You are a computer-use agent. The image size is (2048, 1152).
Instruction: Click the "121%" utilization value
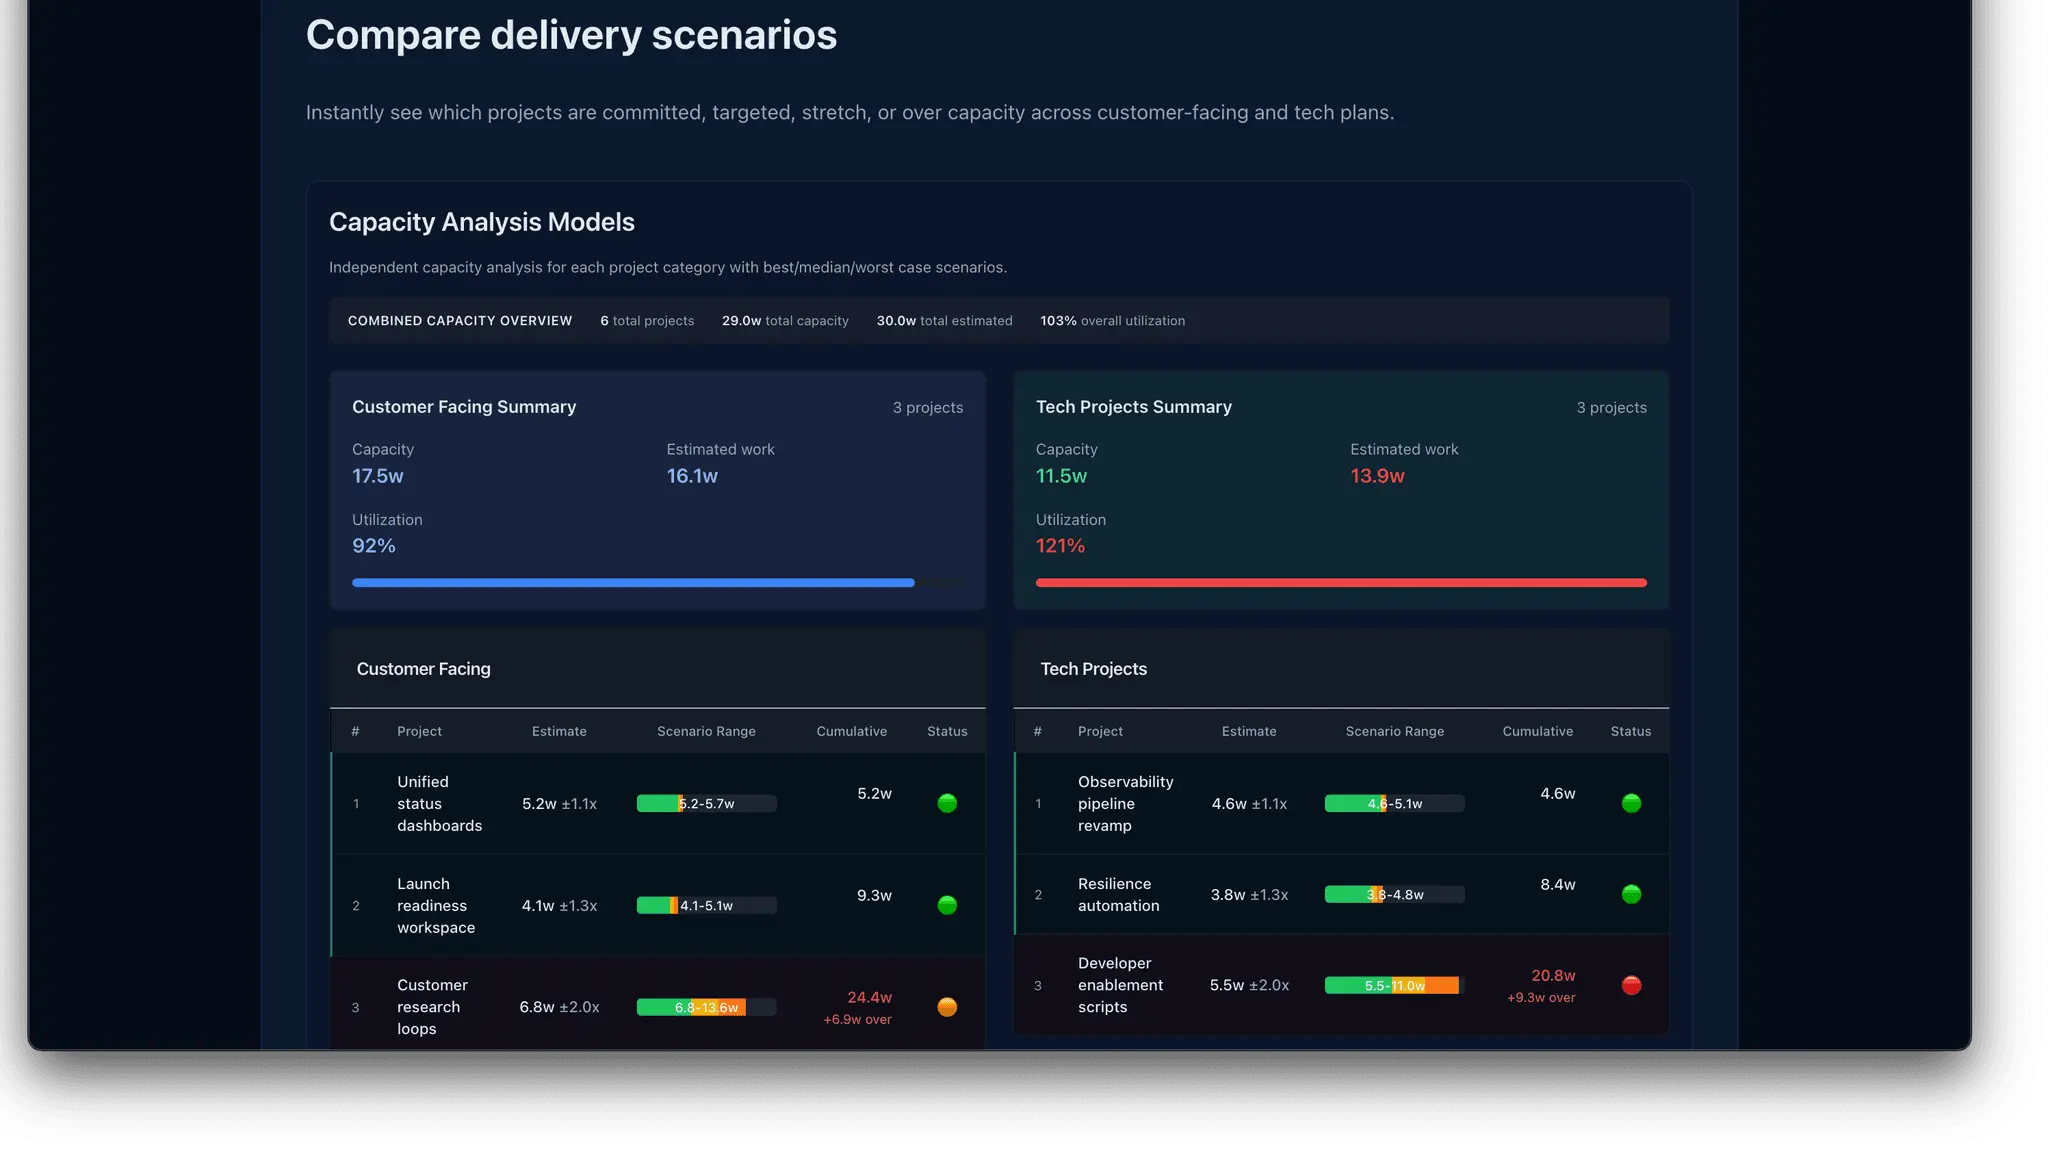[x=1060, y=546]
